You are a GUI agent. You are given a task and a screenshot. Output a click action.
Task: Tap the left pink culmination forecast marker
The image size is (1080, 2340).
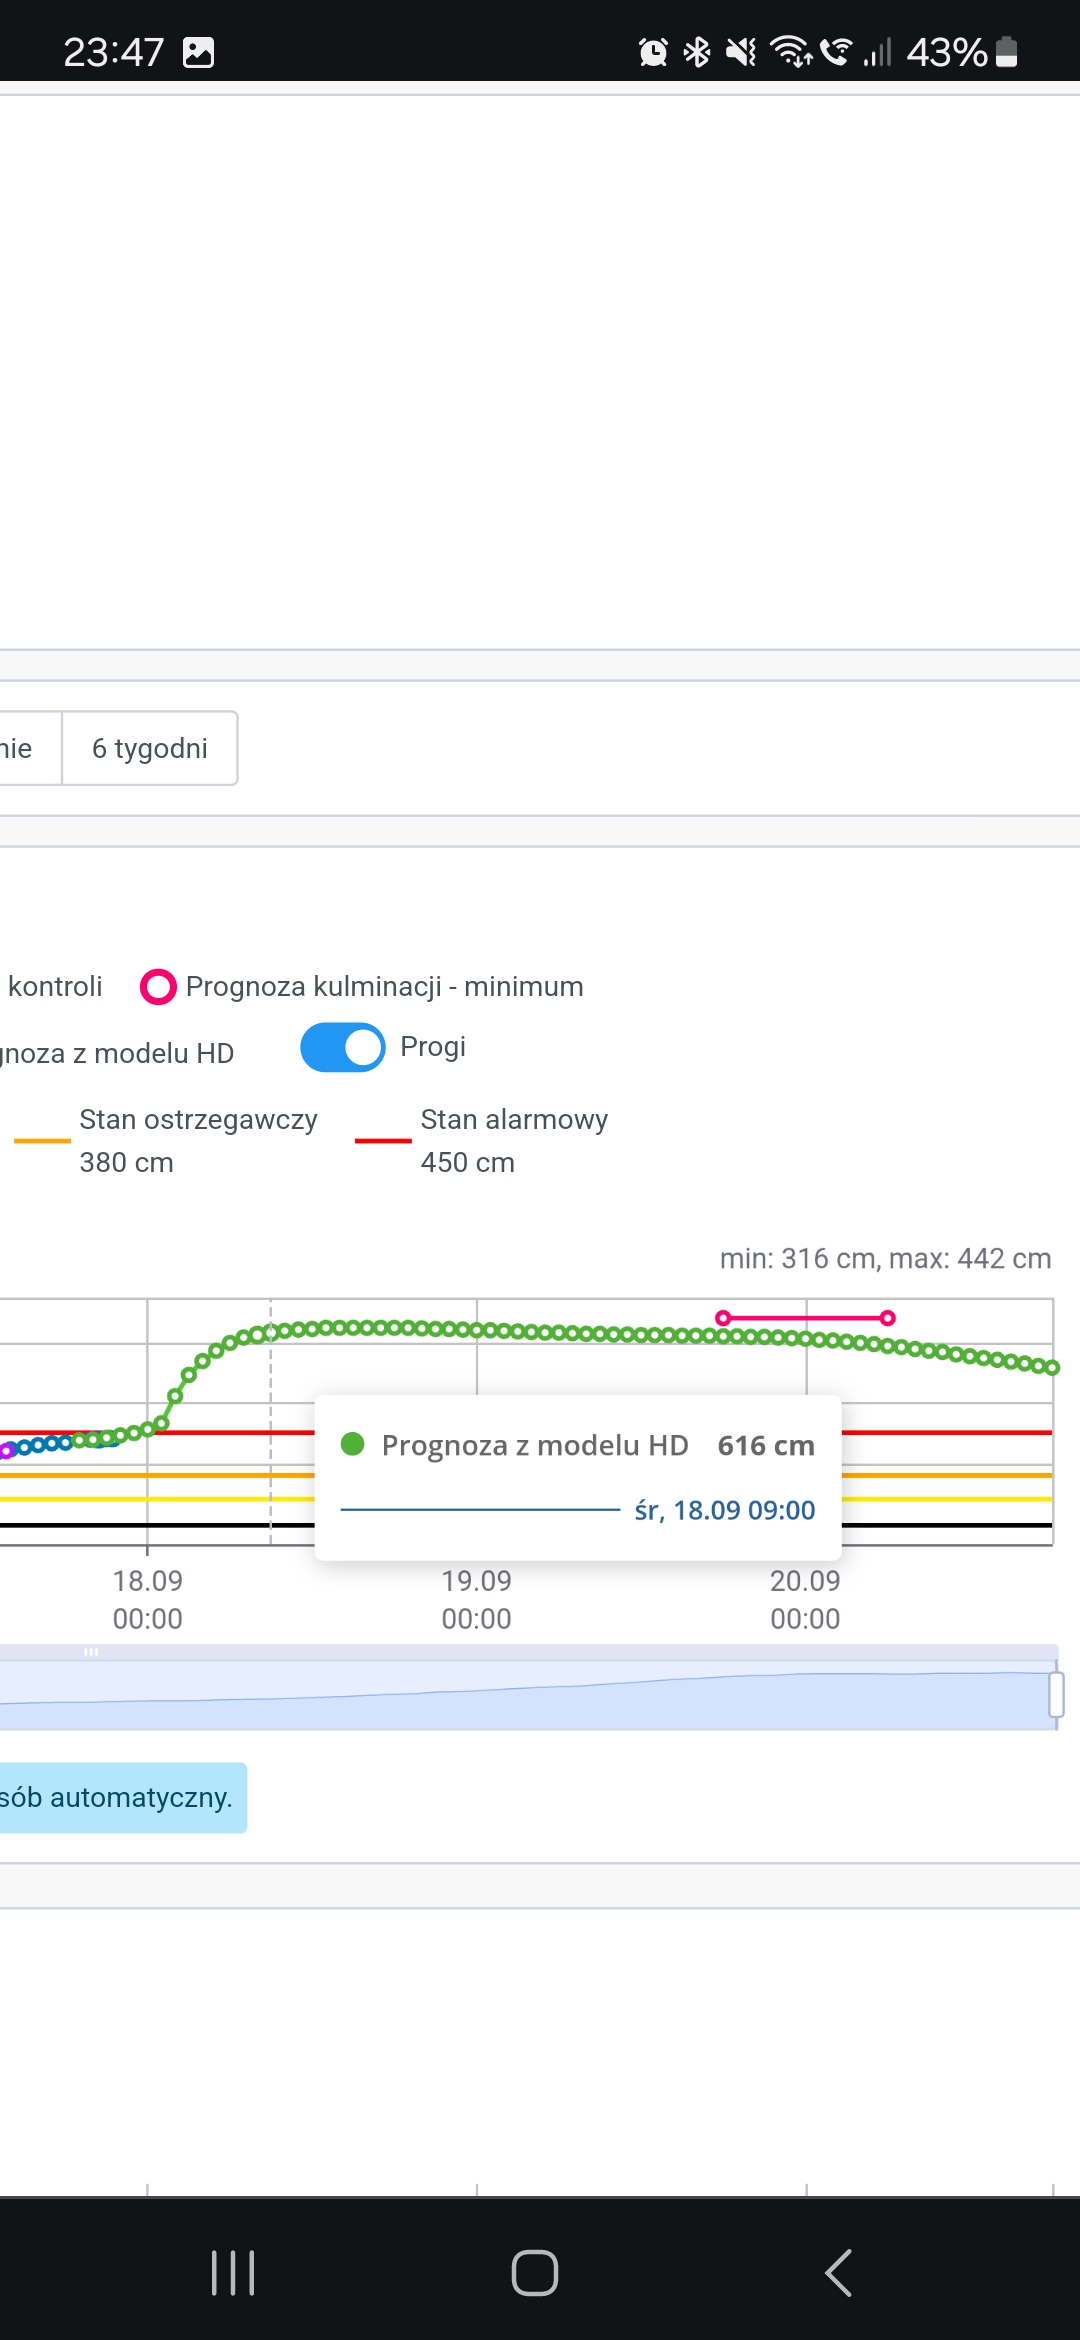click(723, 1318)
